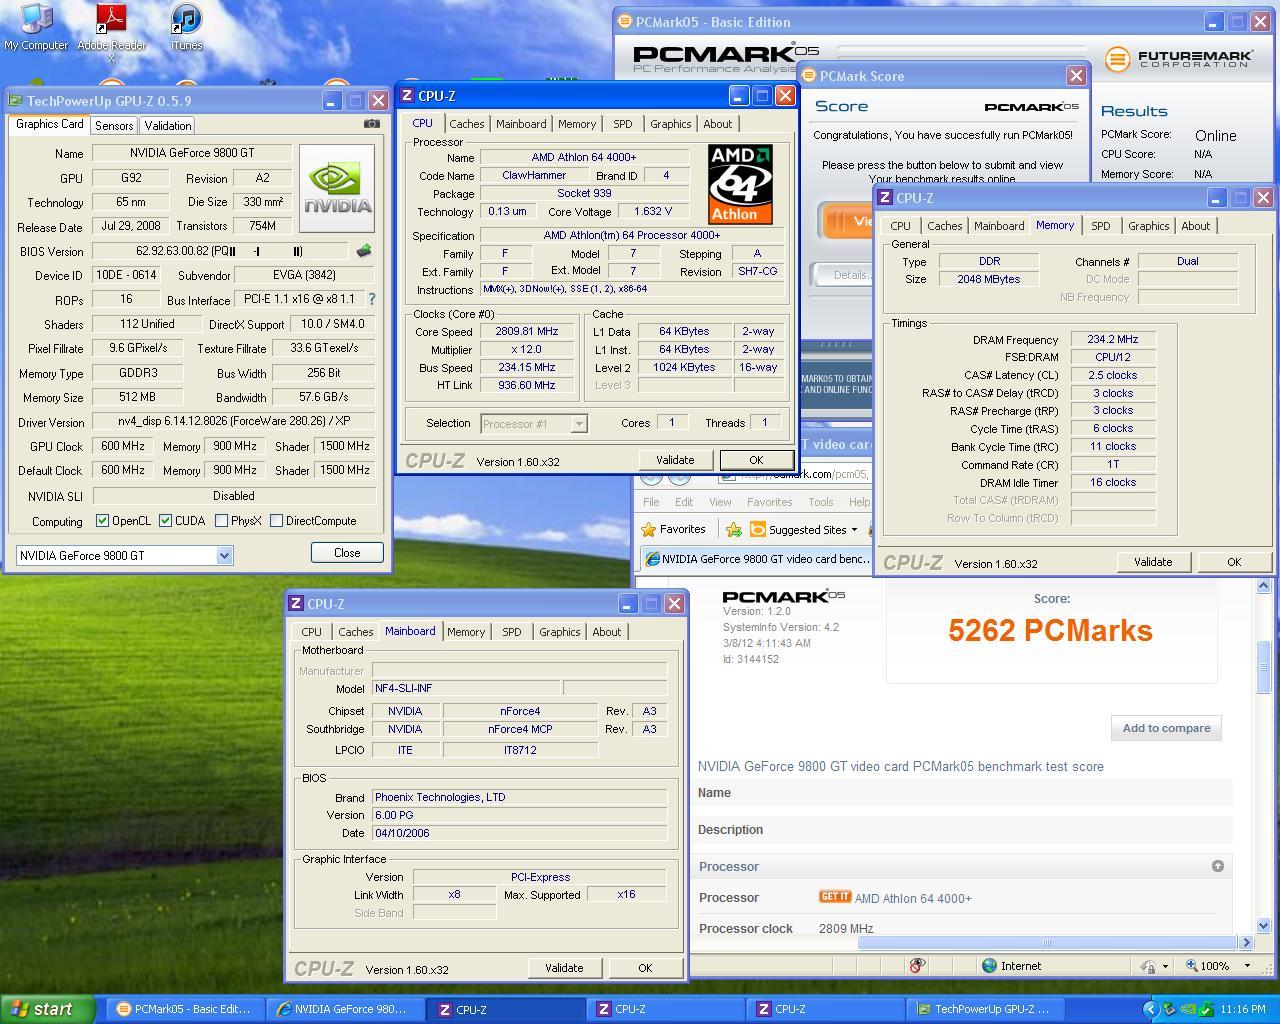Open browser File menu

(x=651, y=502)
